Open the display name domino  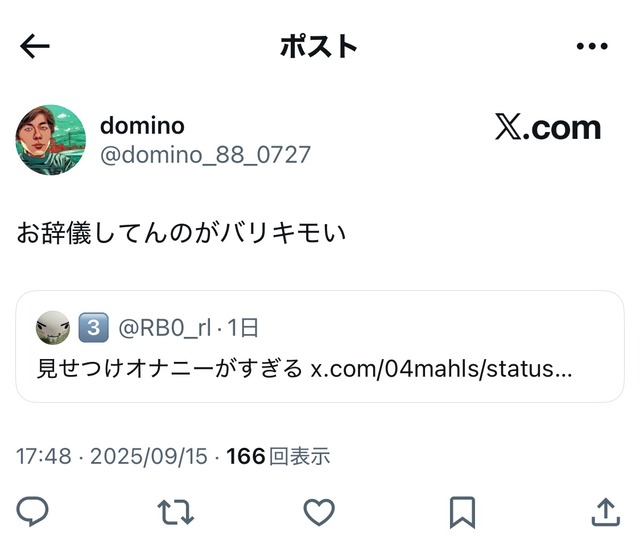[142, 125]
